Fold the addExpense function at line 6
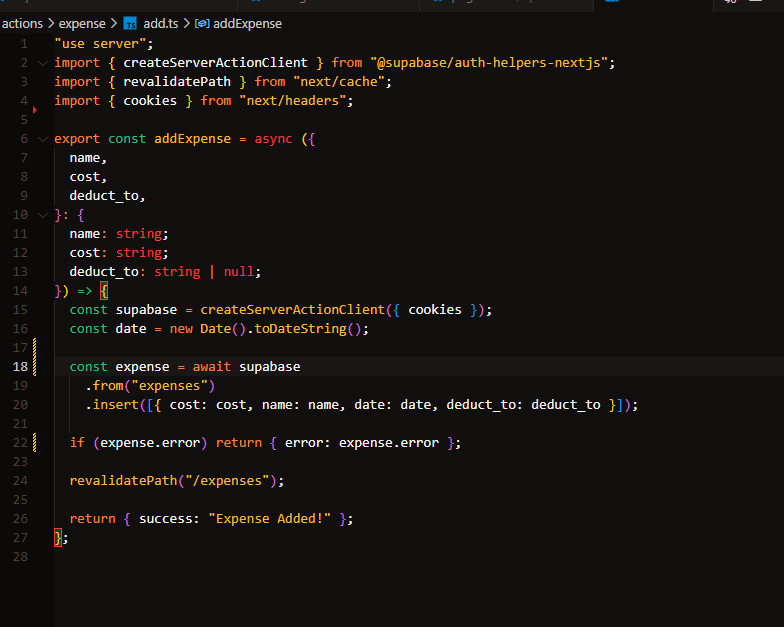This screenshot has height=627, width=784. tap(43, 139)
